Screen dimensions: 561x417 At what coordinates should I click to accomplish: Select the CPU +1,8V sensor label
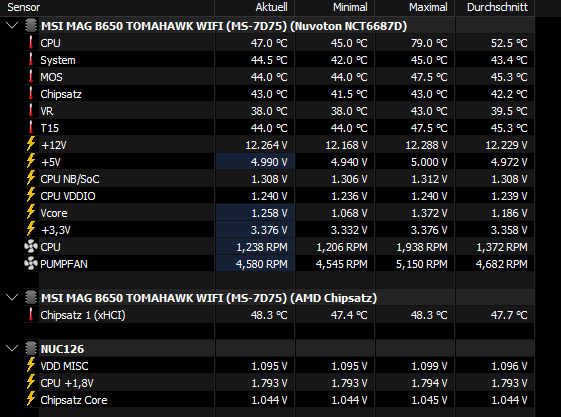(x=67, y=383)
